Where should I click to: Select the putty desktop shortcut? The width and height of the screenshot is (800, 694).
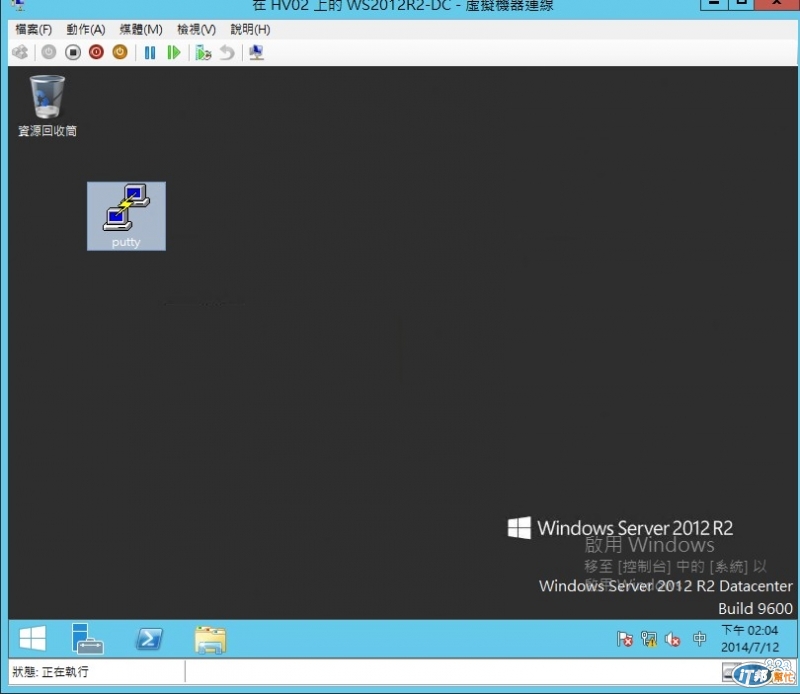coord(126,216)
